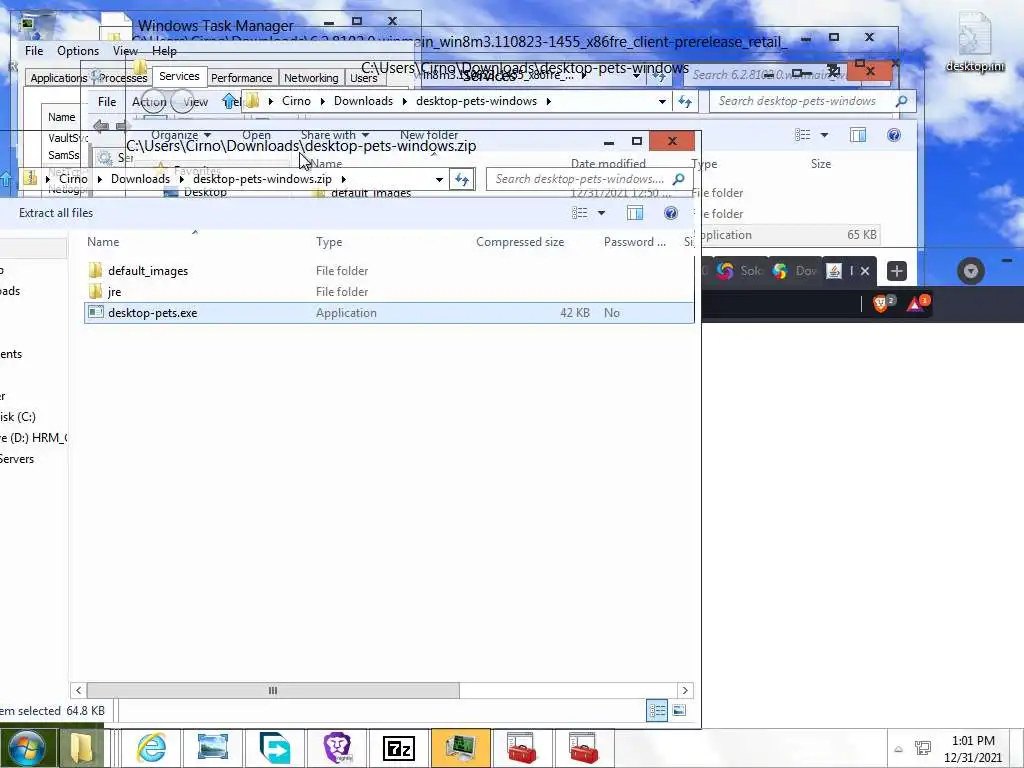Switch to Task Manager Performance tab
The width and height of the screenshot is (1024, 768).
241,78
